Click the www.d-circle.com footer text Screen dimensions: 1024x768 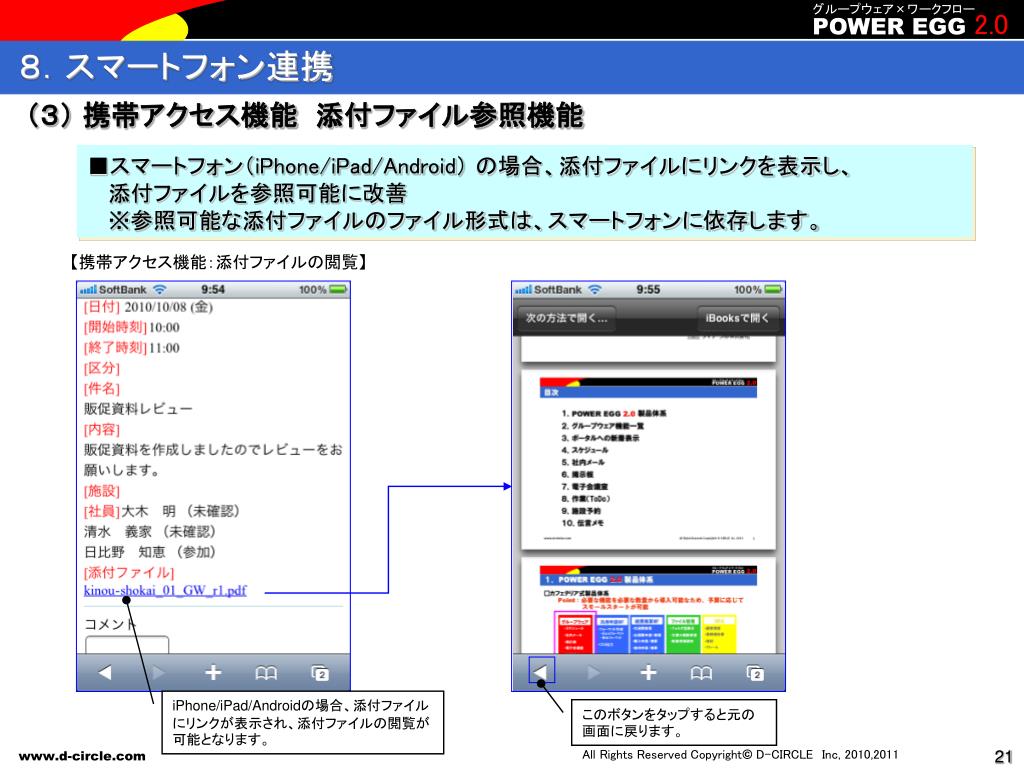(82, 756)
